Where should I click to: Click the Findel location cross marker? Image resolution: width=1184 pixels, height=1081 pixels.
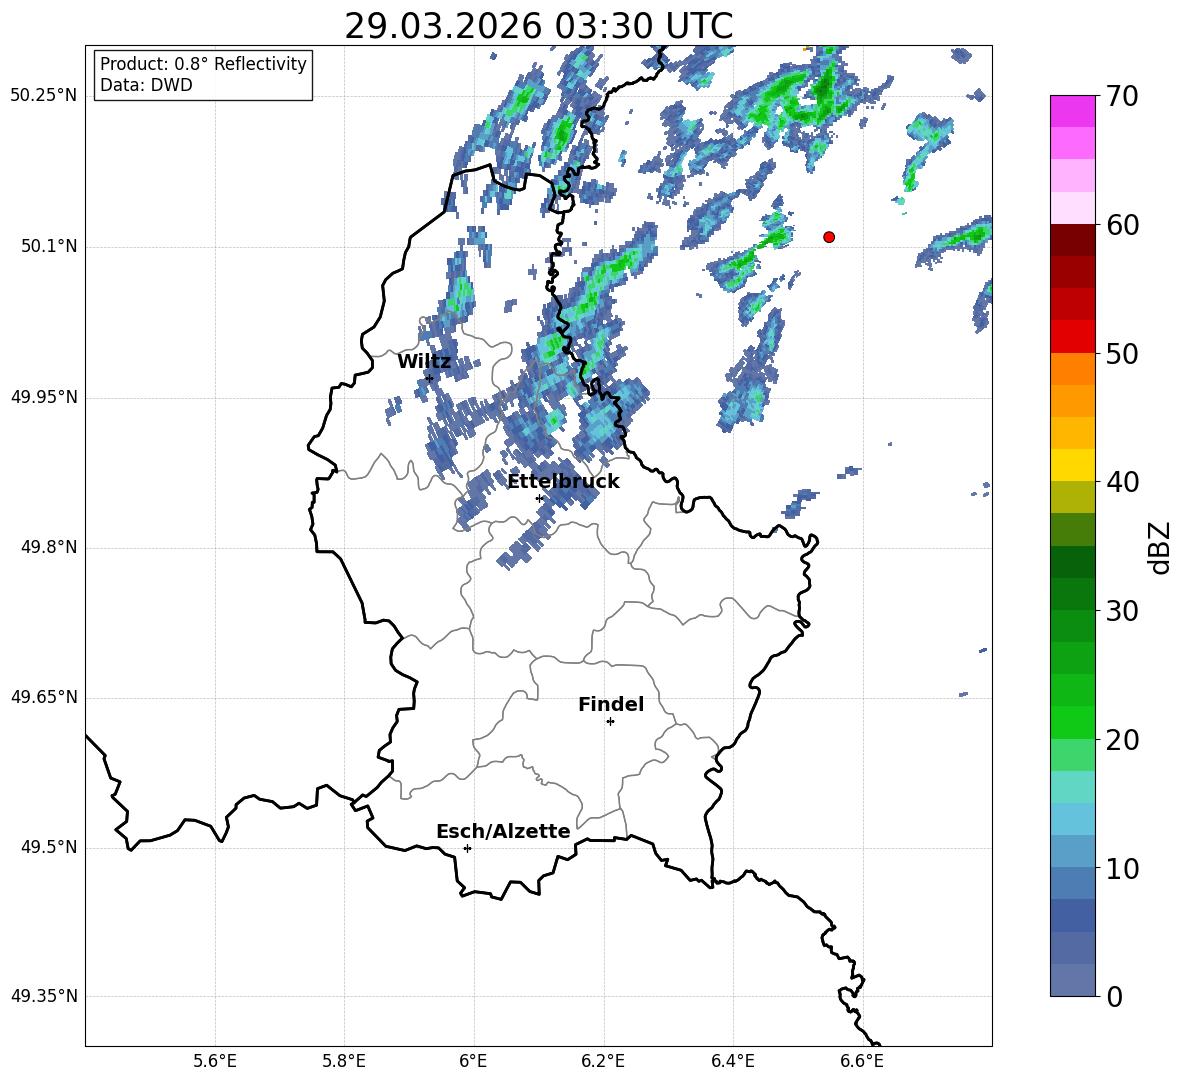coord(610,722)
